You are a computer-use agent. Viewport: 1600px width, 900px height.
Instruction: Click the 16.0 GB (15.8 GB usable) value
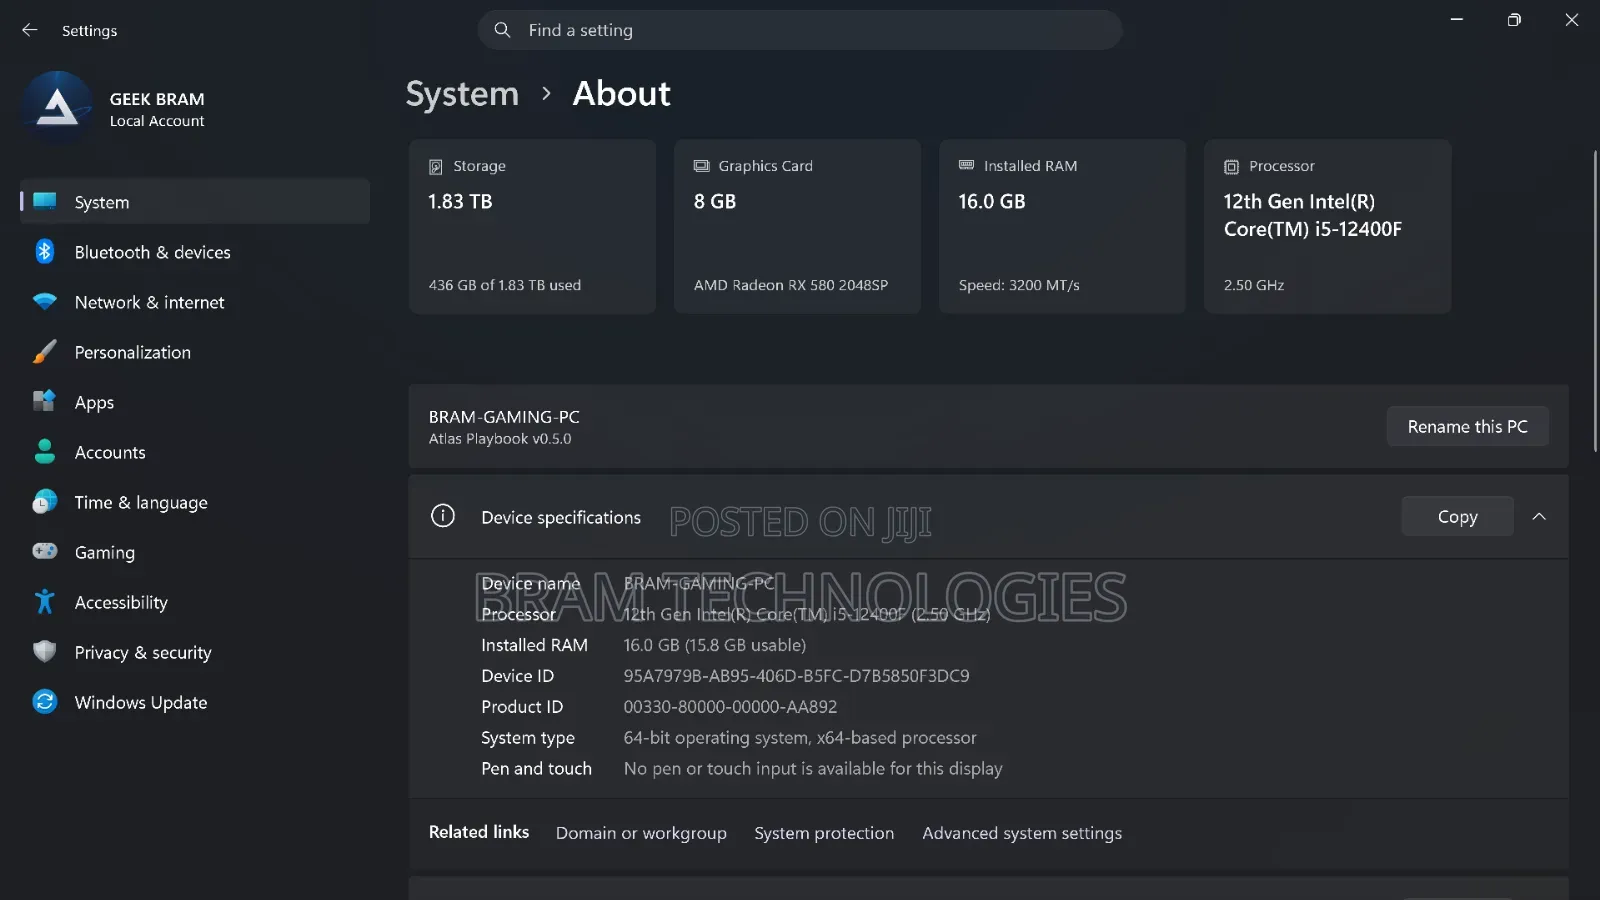(714, 645)
